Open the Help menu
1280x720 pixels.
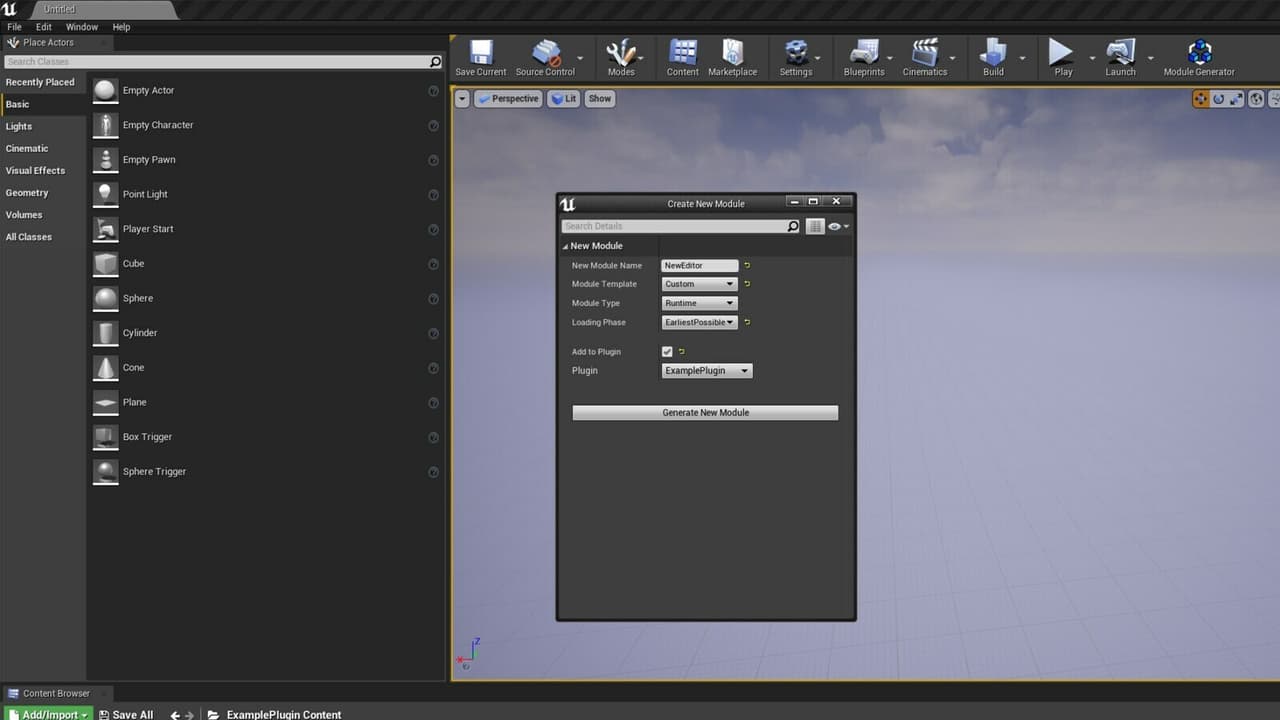point(121,27)
